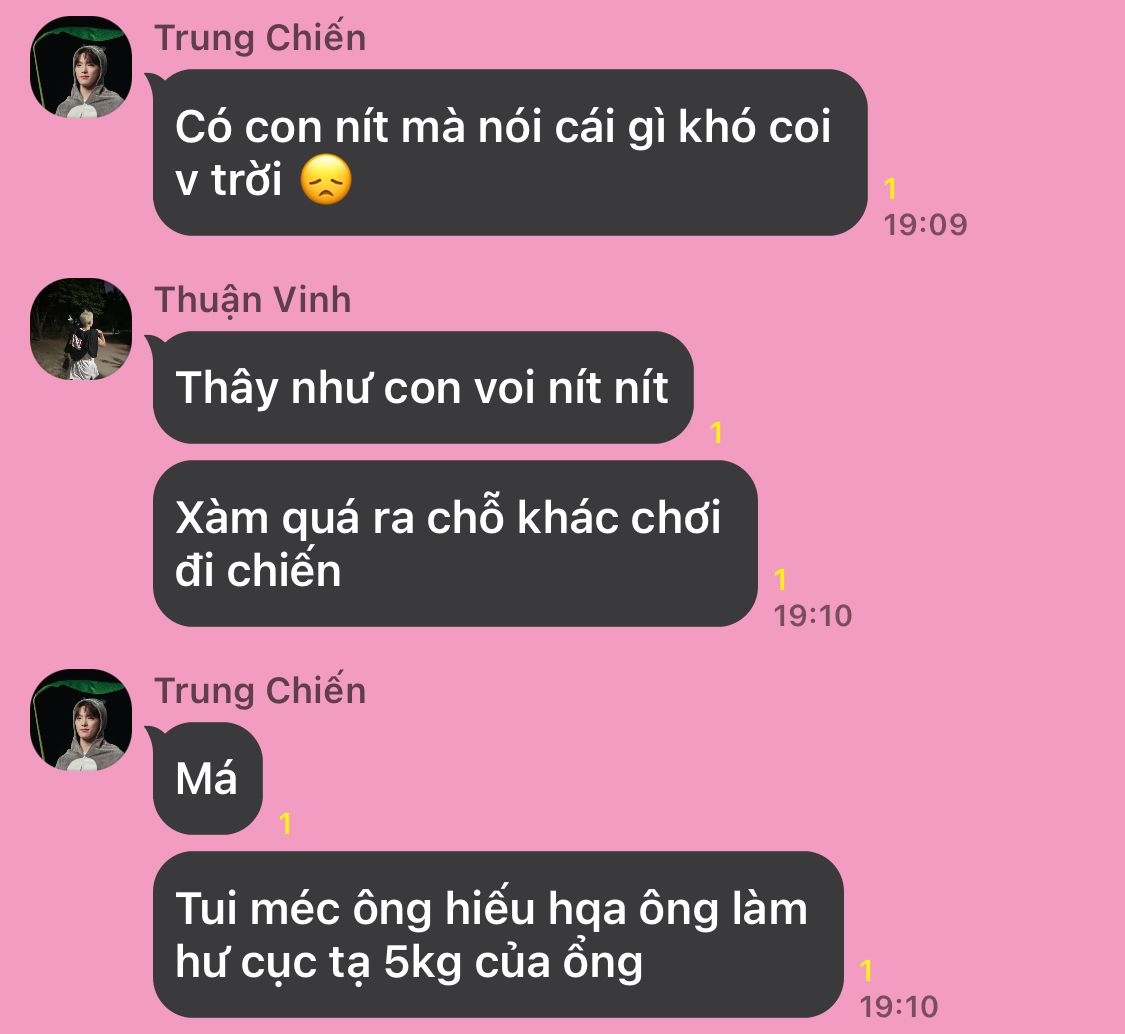Tap the sad face emoji in first message
The width and height of the screenshot is (1125, 1034).
[x=326, y=180]
